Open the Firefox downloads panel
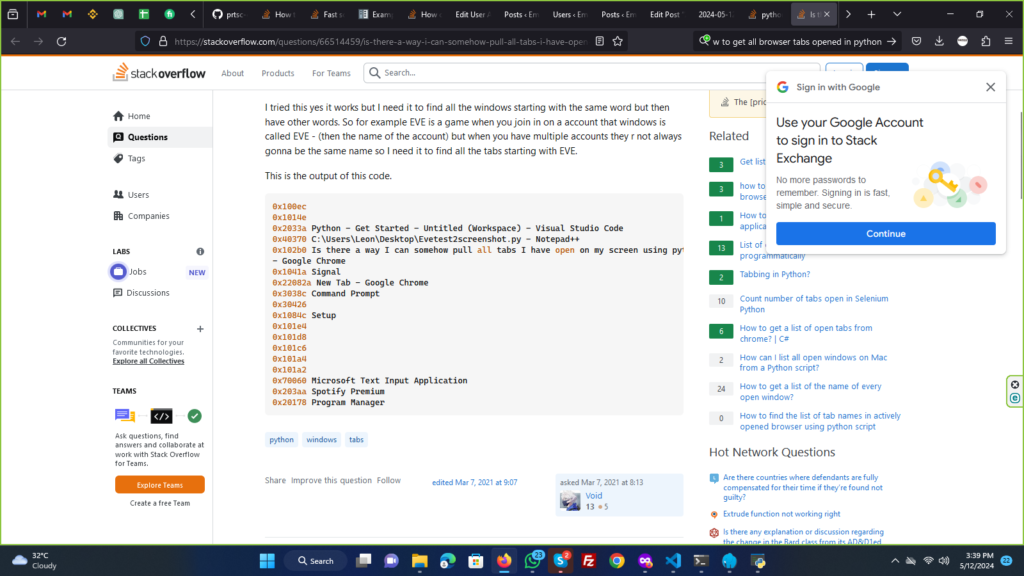1024x576 pixels. [936, 41]
